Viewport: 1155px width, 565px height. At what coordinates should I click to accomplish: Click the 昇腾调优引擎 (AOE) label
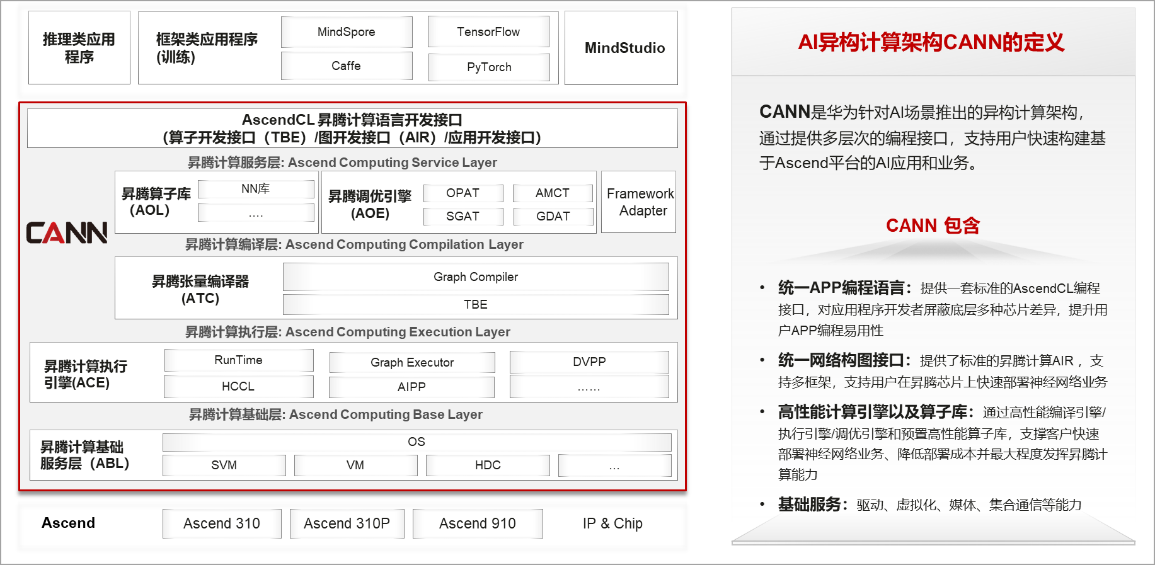tap(370, 205)
